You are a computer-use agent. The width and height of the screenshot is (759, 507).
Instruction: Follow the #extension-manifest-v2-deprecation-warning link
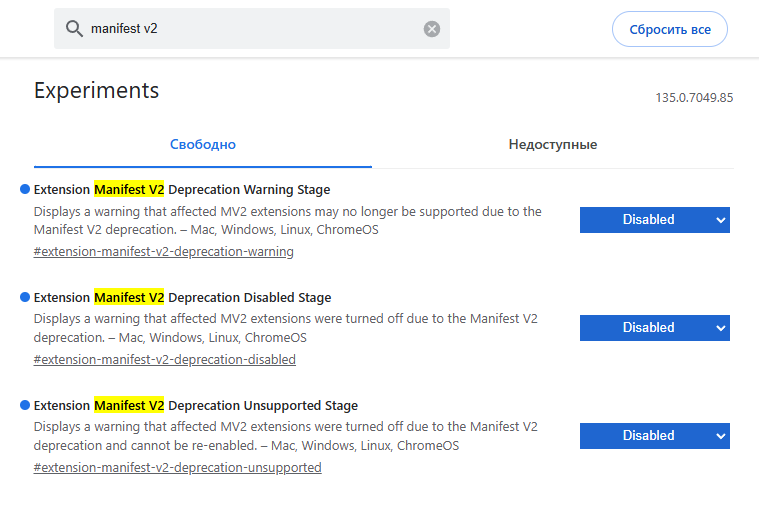tap(164, 252)
